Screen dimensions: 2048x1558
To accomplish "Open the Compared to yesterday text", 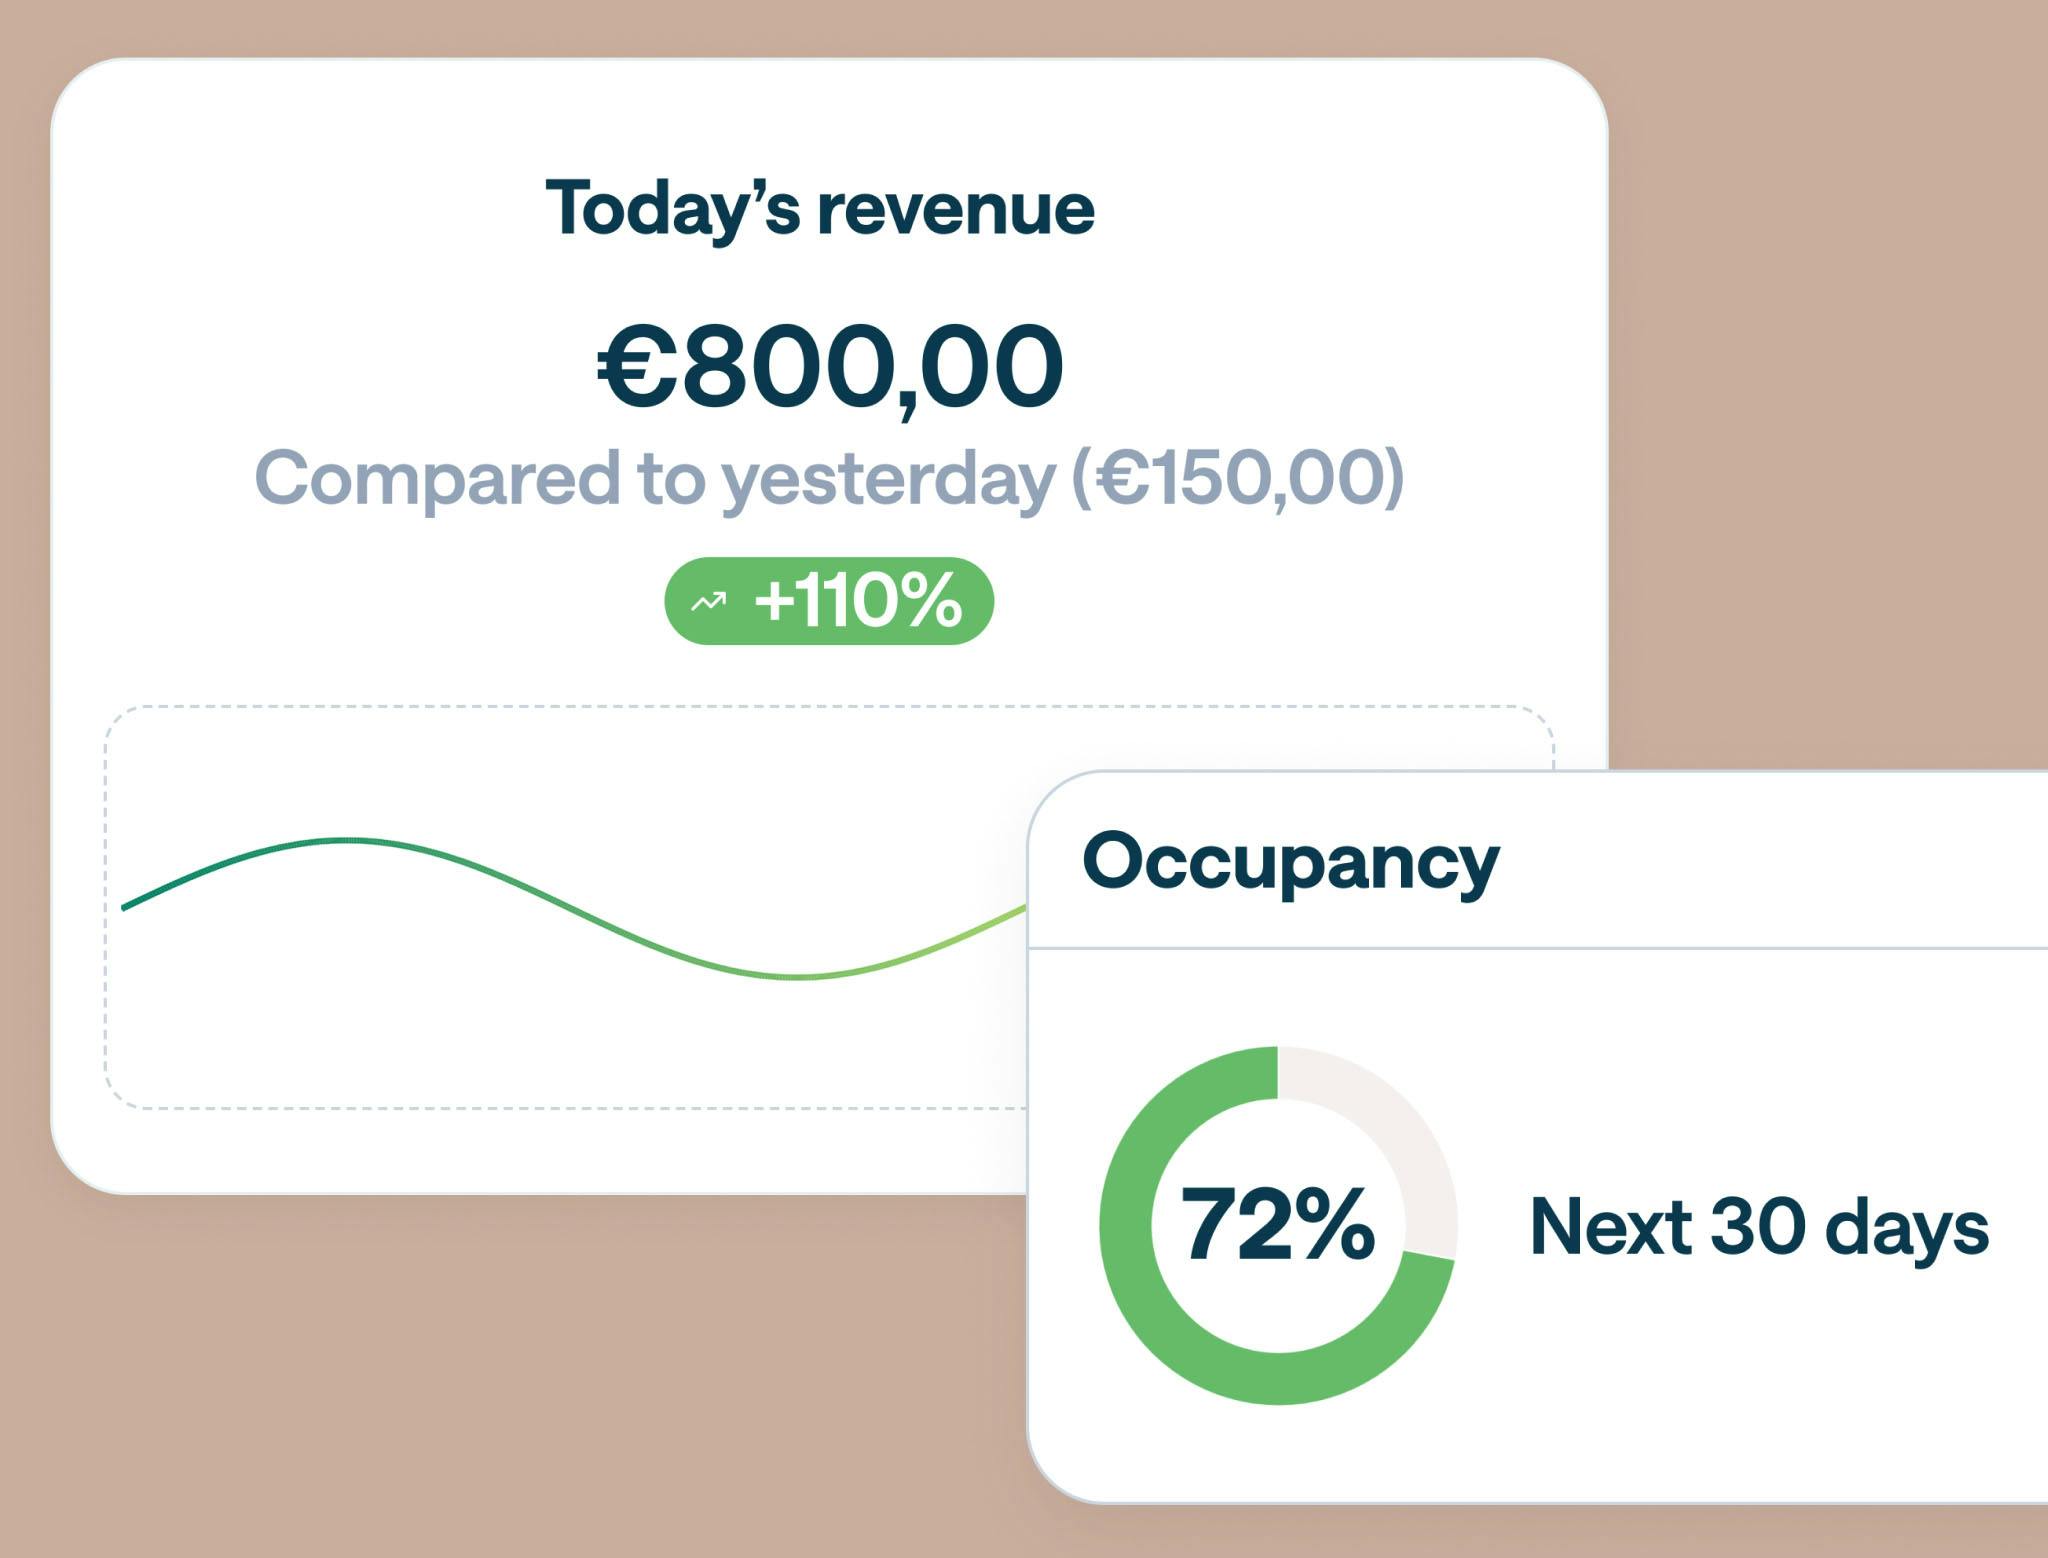I will pos(655,478).
